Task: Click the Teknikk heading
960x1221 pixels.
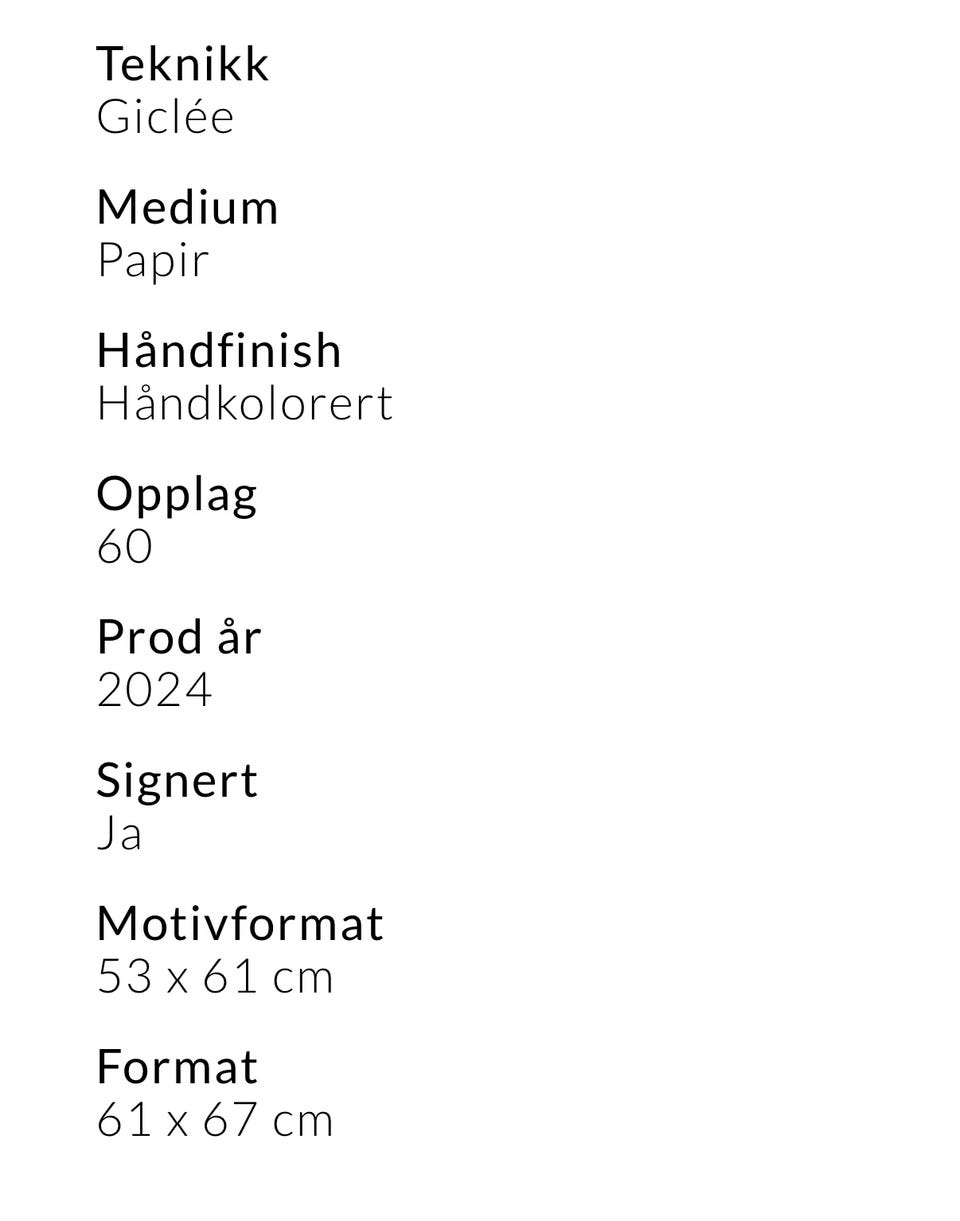Action: click(x=182, y=65)
